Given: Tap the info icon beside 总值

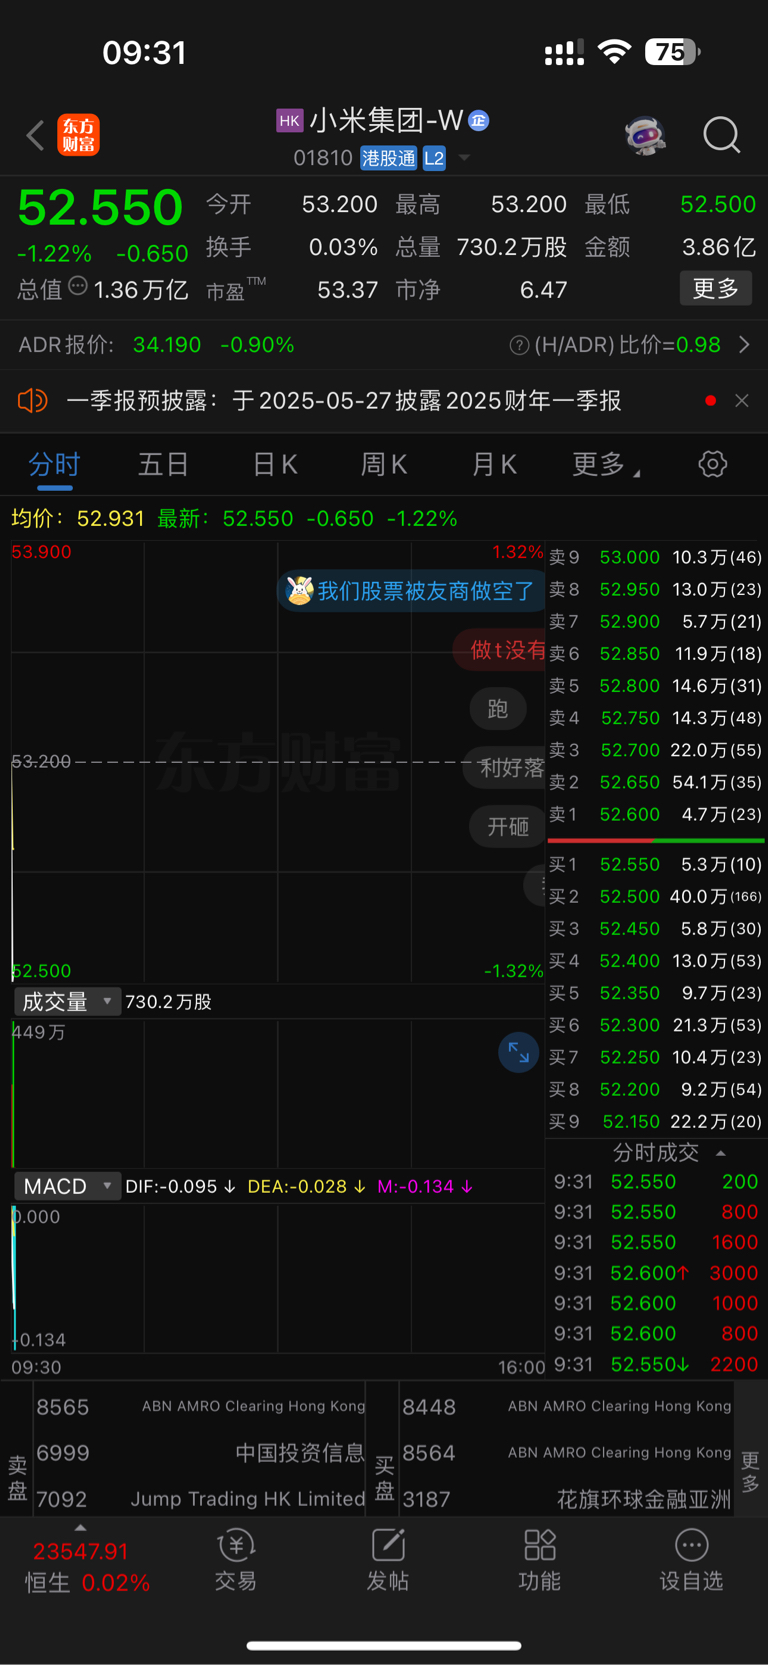Looking at the screenshot, I should click(77, 287).
